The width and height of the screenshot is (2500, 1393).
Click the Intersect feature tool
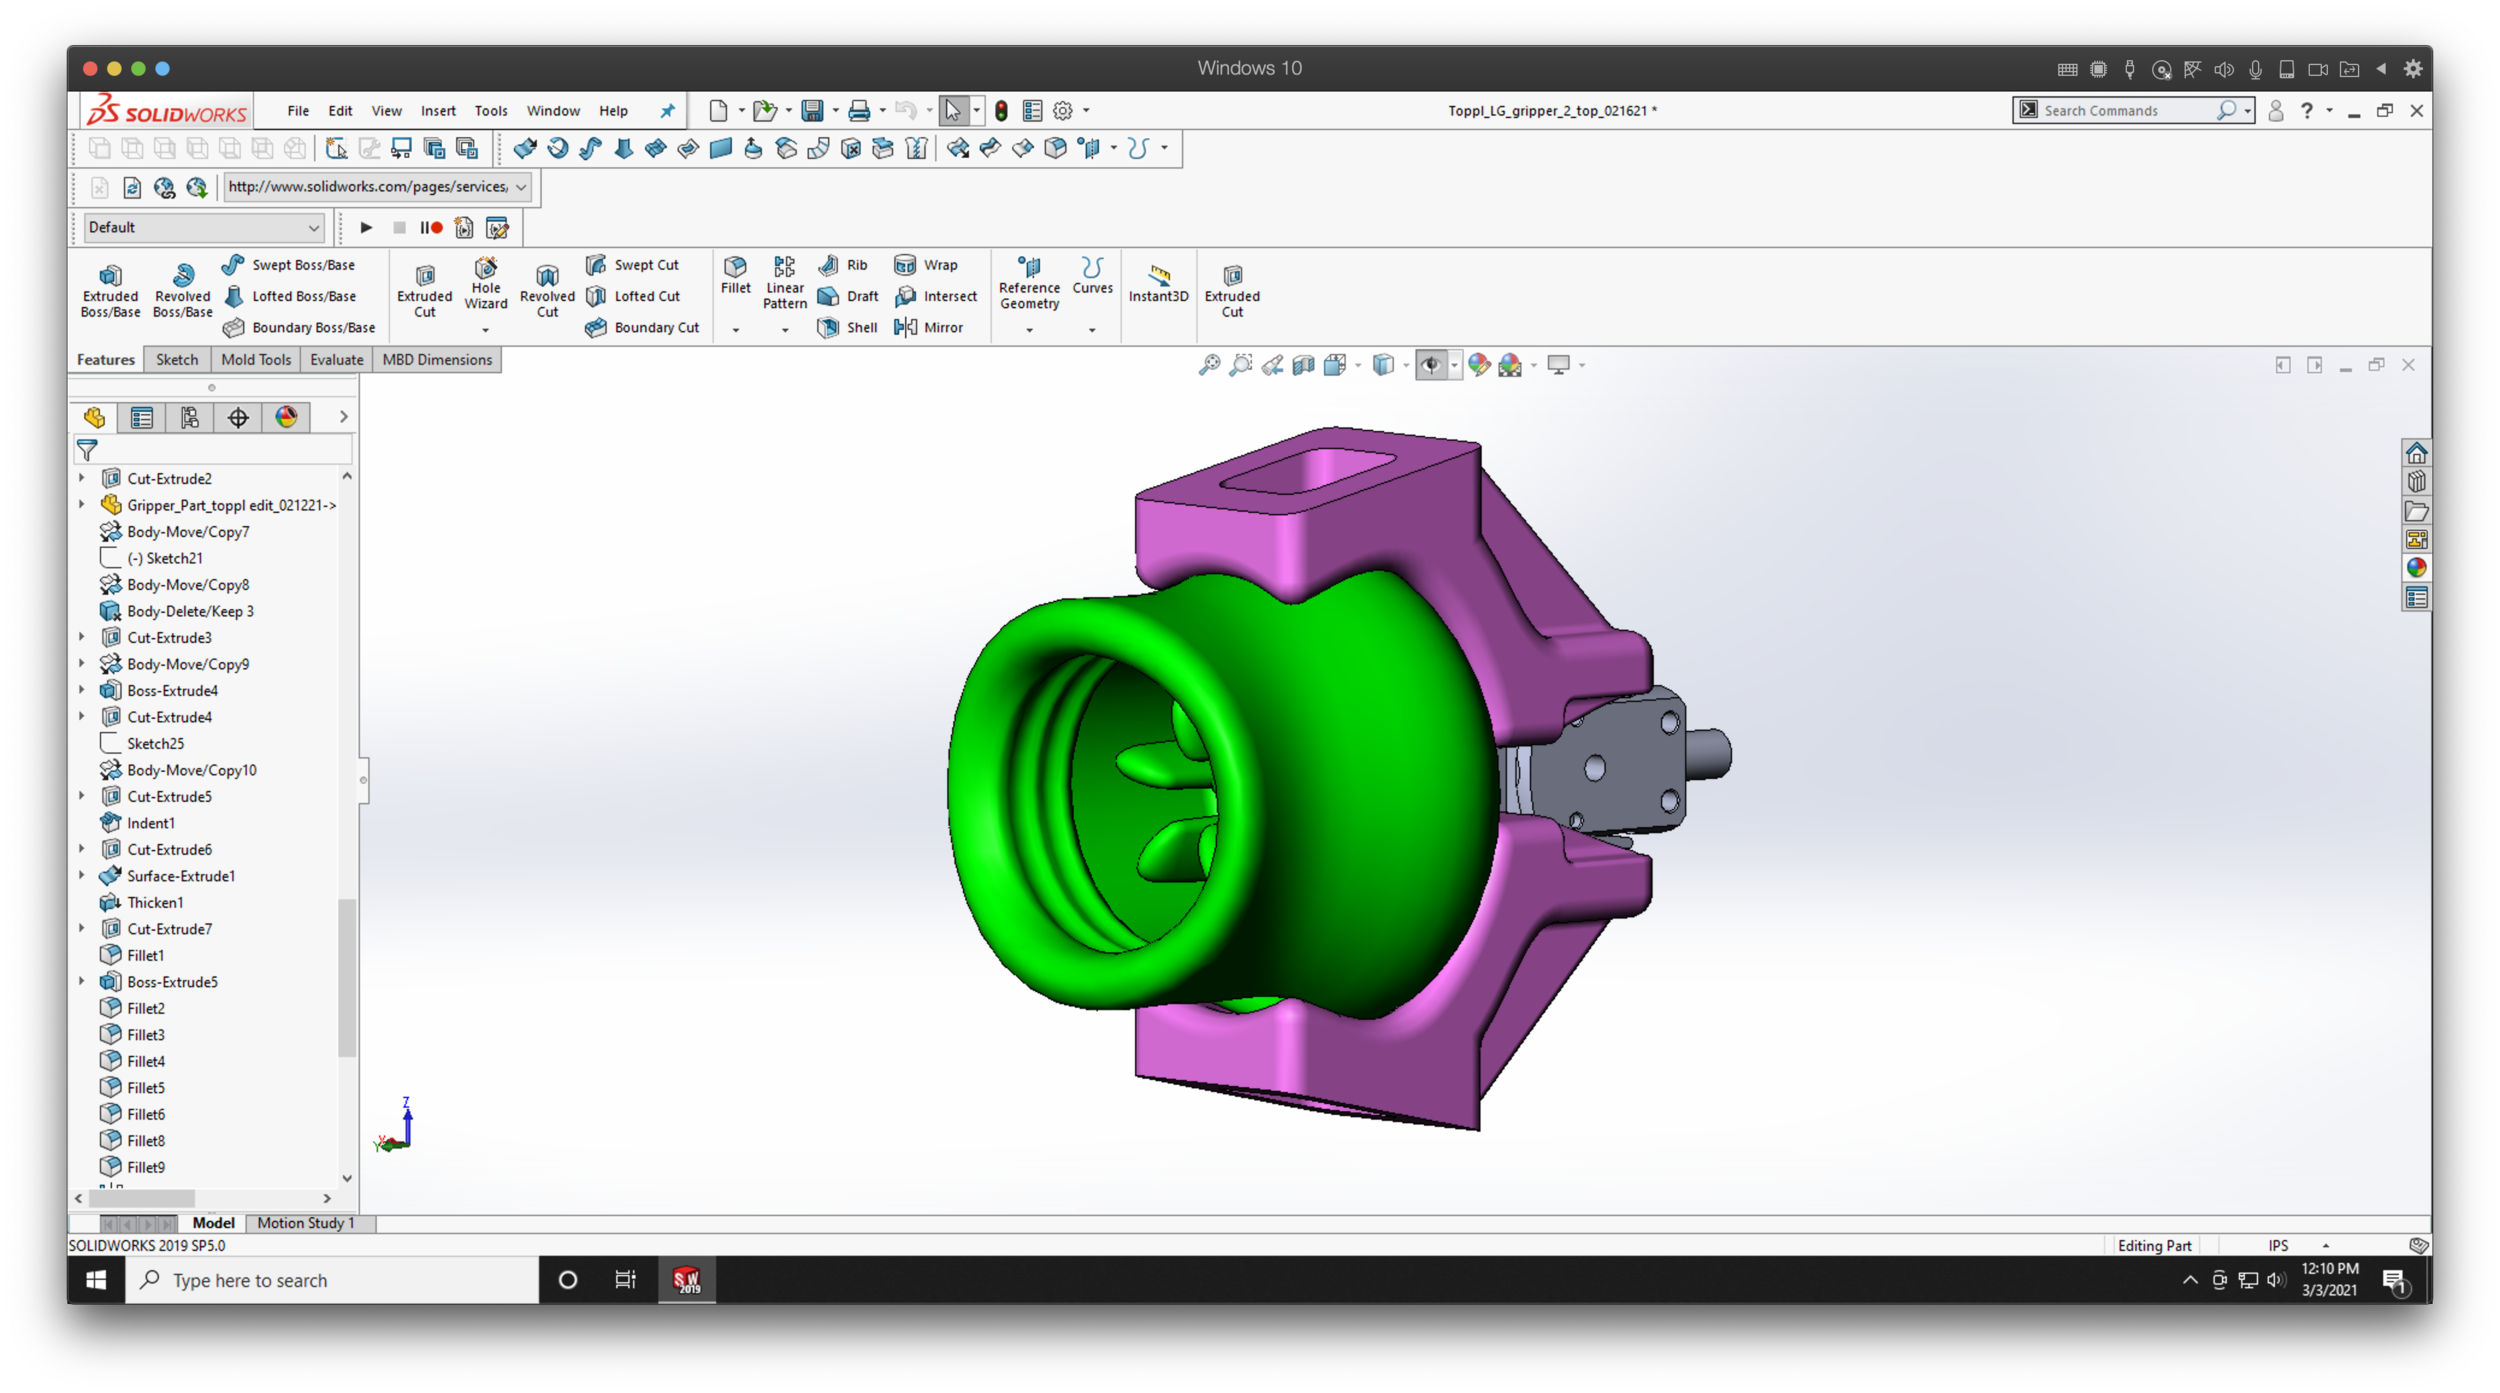[x=936, y=297]
